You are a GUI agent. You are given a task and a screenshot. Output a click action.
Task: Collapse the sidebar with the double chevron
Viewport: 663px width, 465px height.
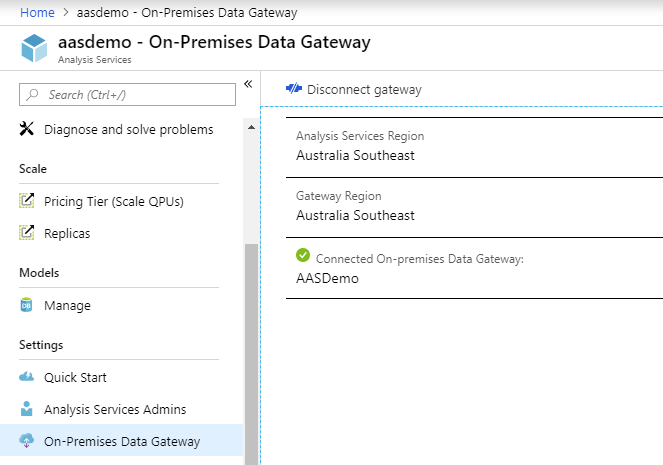(x=248, y=84)
